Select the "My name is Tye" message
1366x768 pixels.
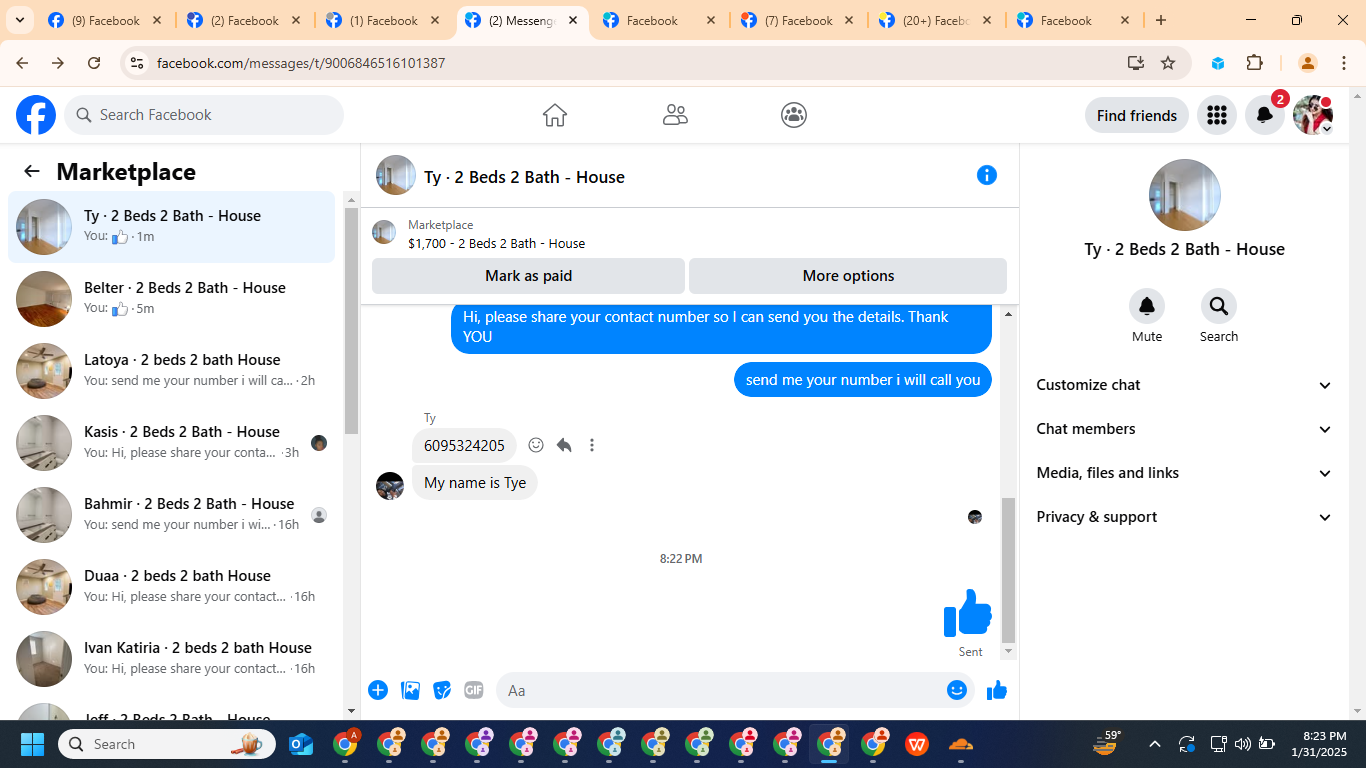pos(475,483)
